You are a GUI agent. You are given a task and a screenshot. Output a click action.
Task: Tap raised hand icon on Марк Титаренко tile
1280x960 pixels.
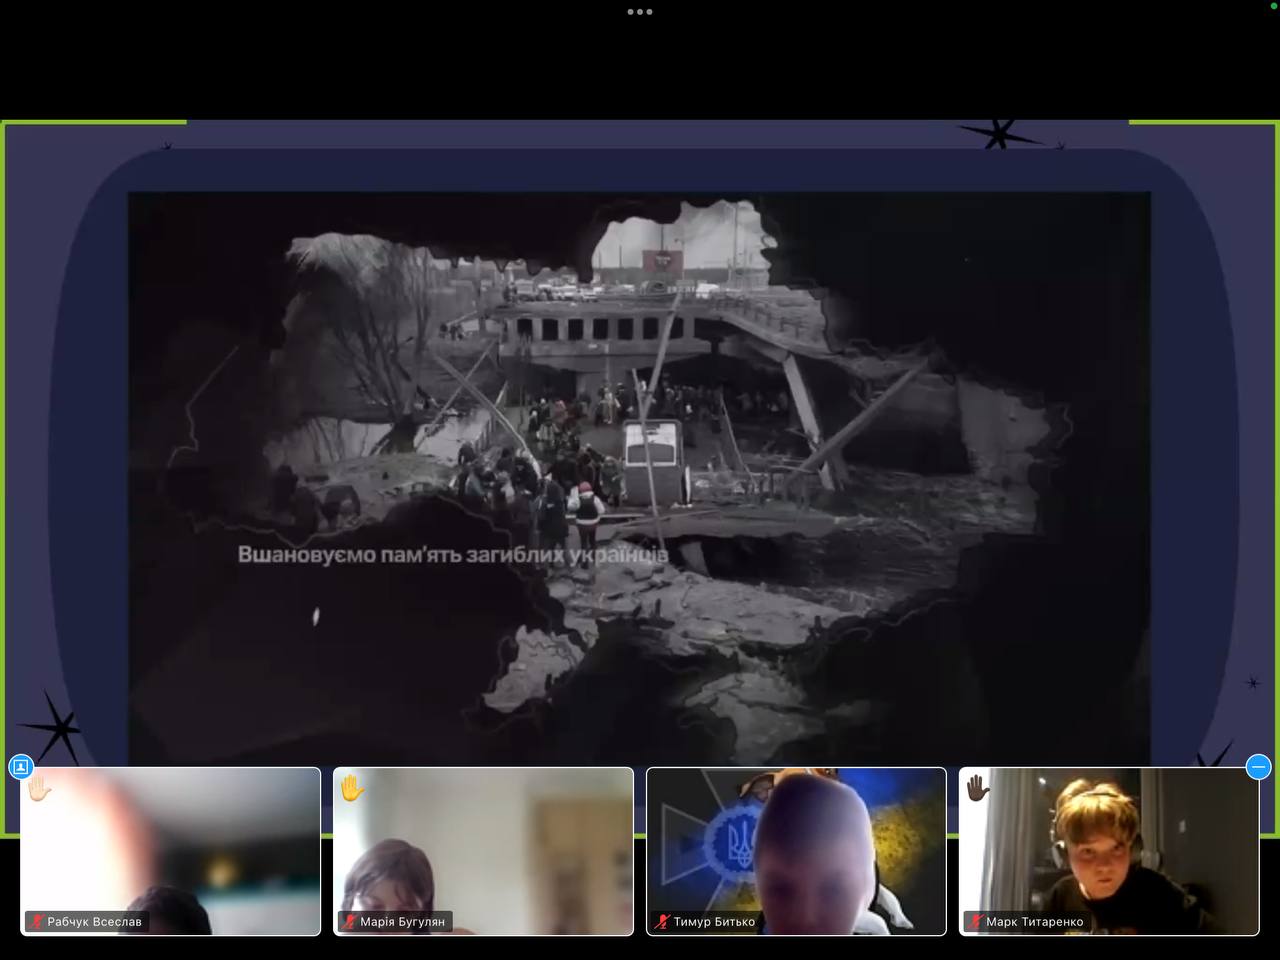978,790
